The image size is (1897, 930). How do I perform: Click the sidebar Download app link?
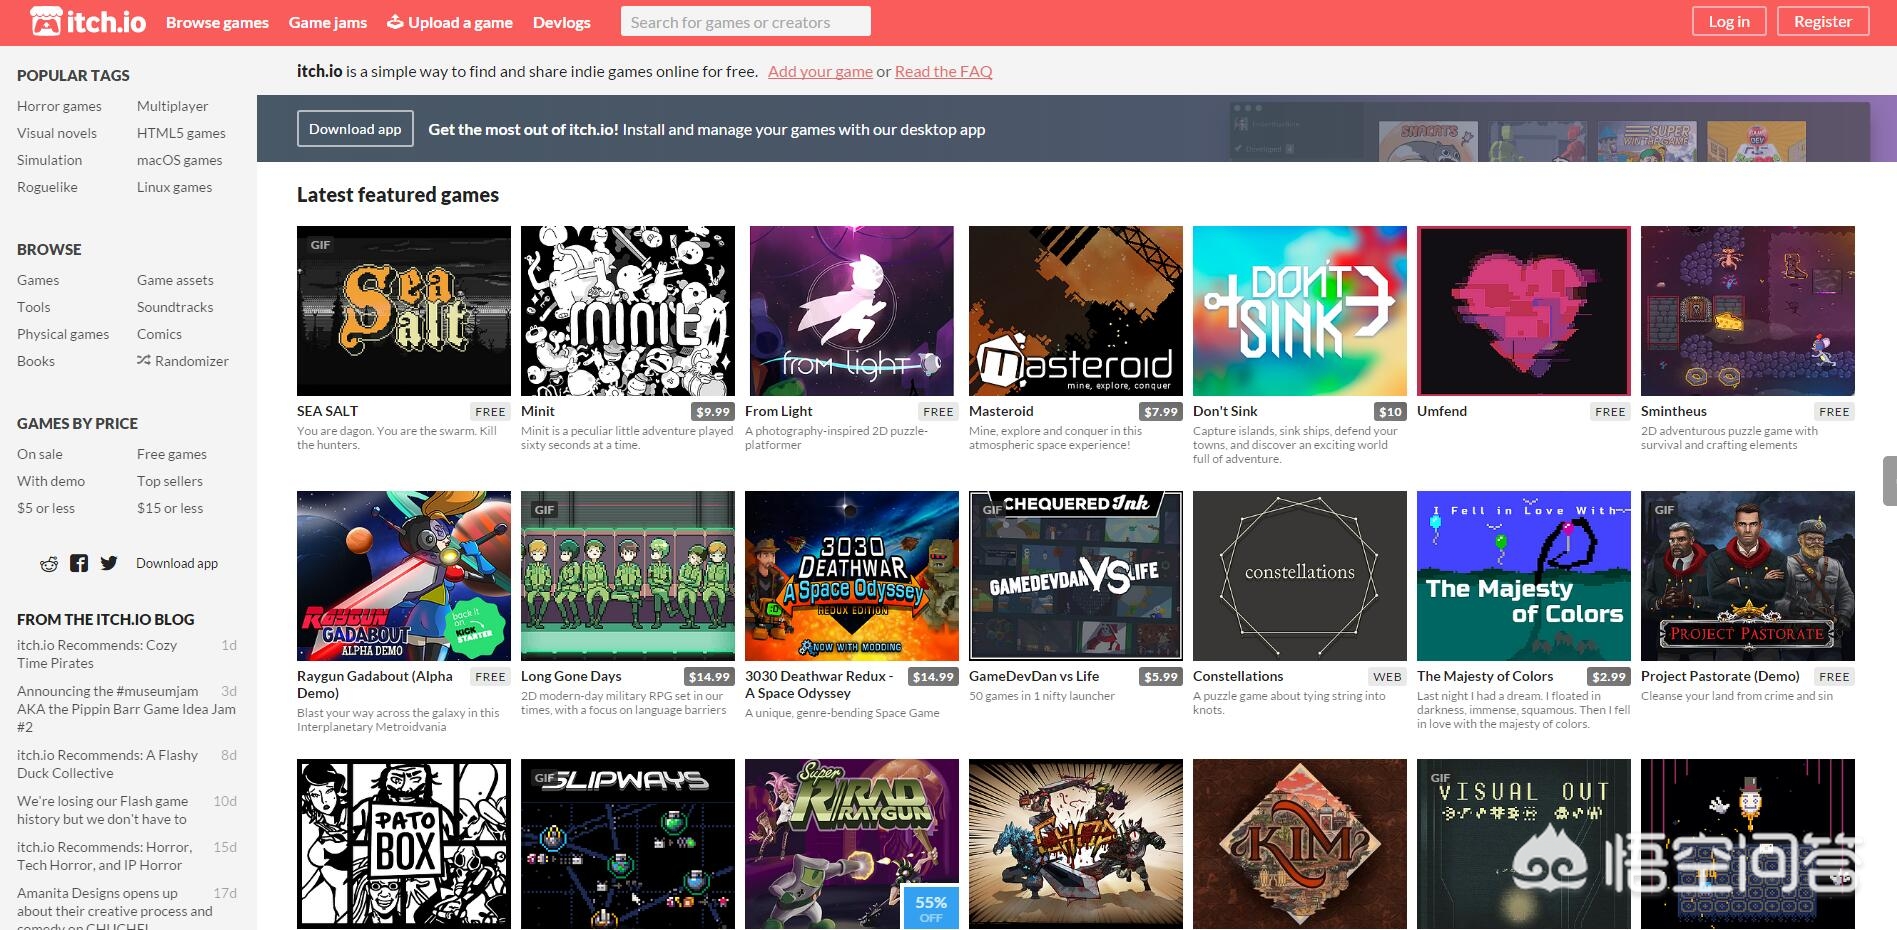[177, 563]
